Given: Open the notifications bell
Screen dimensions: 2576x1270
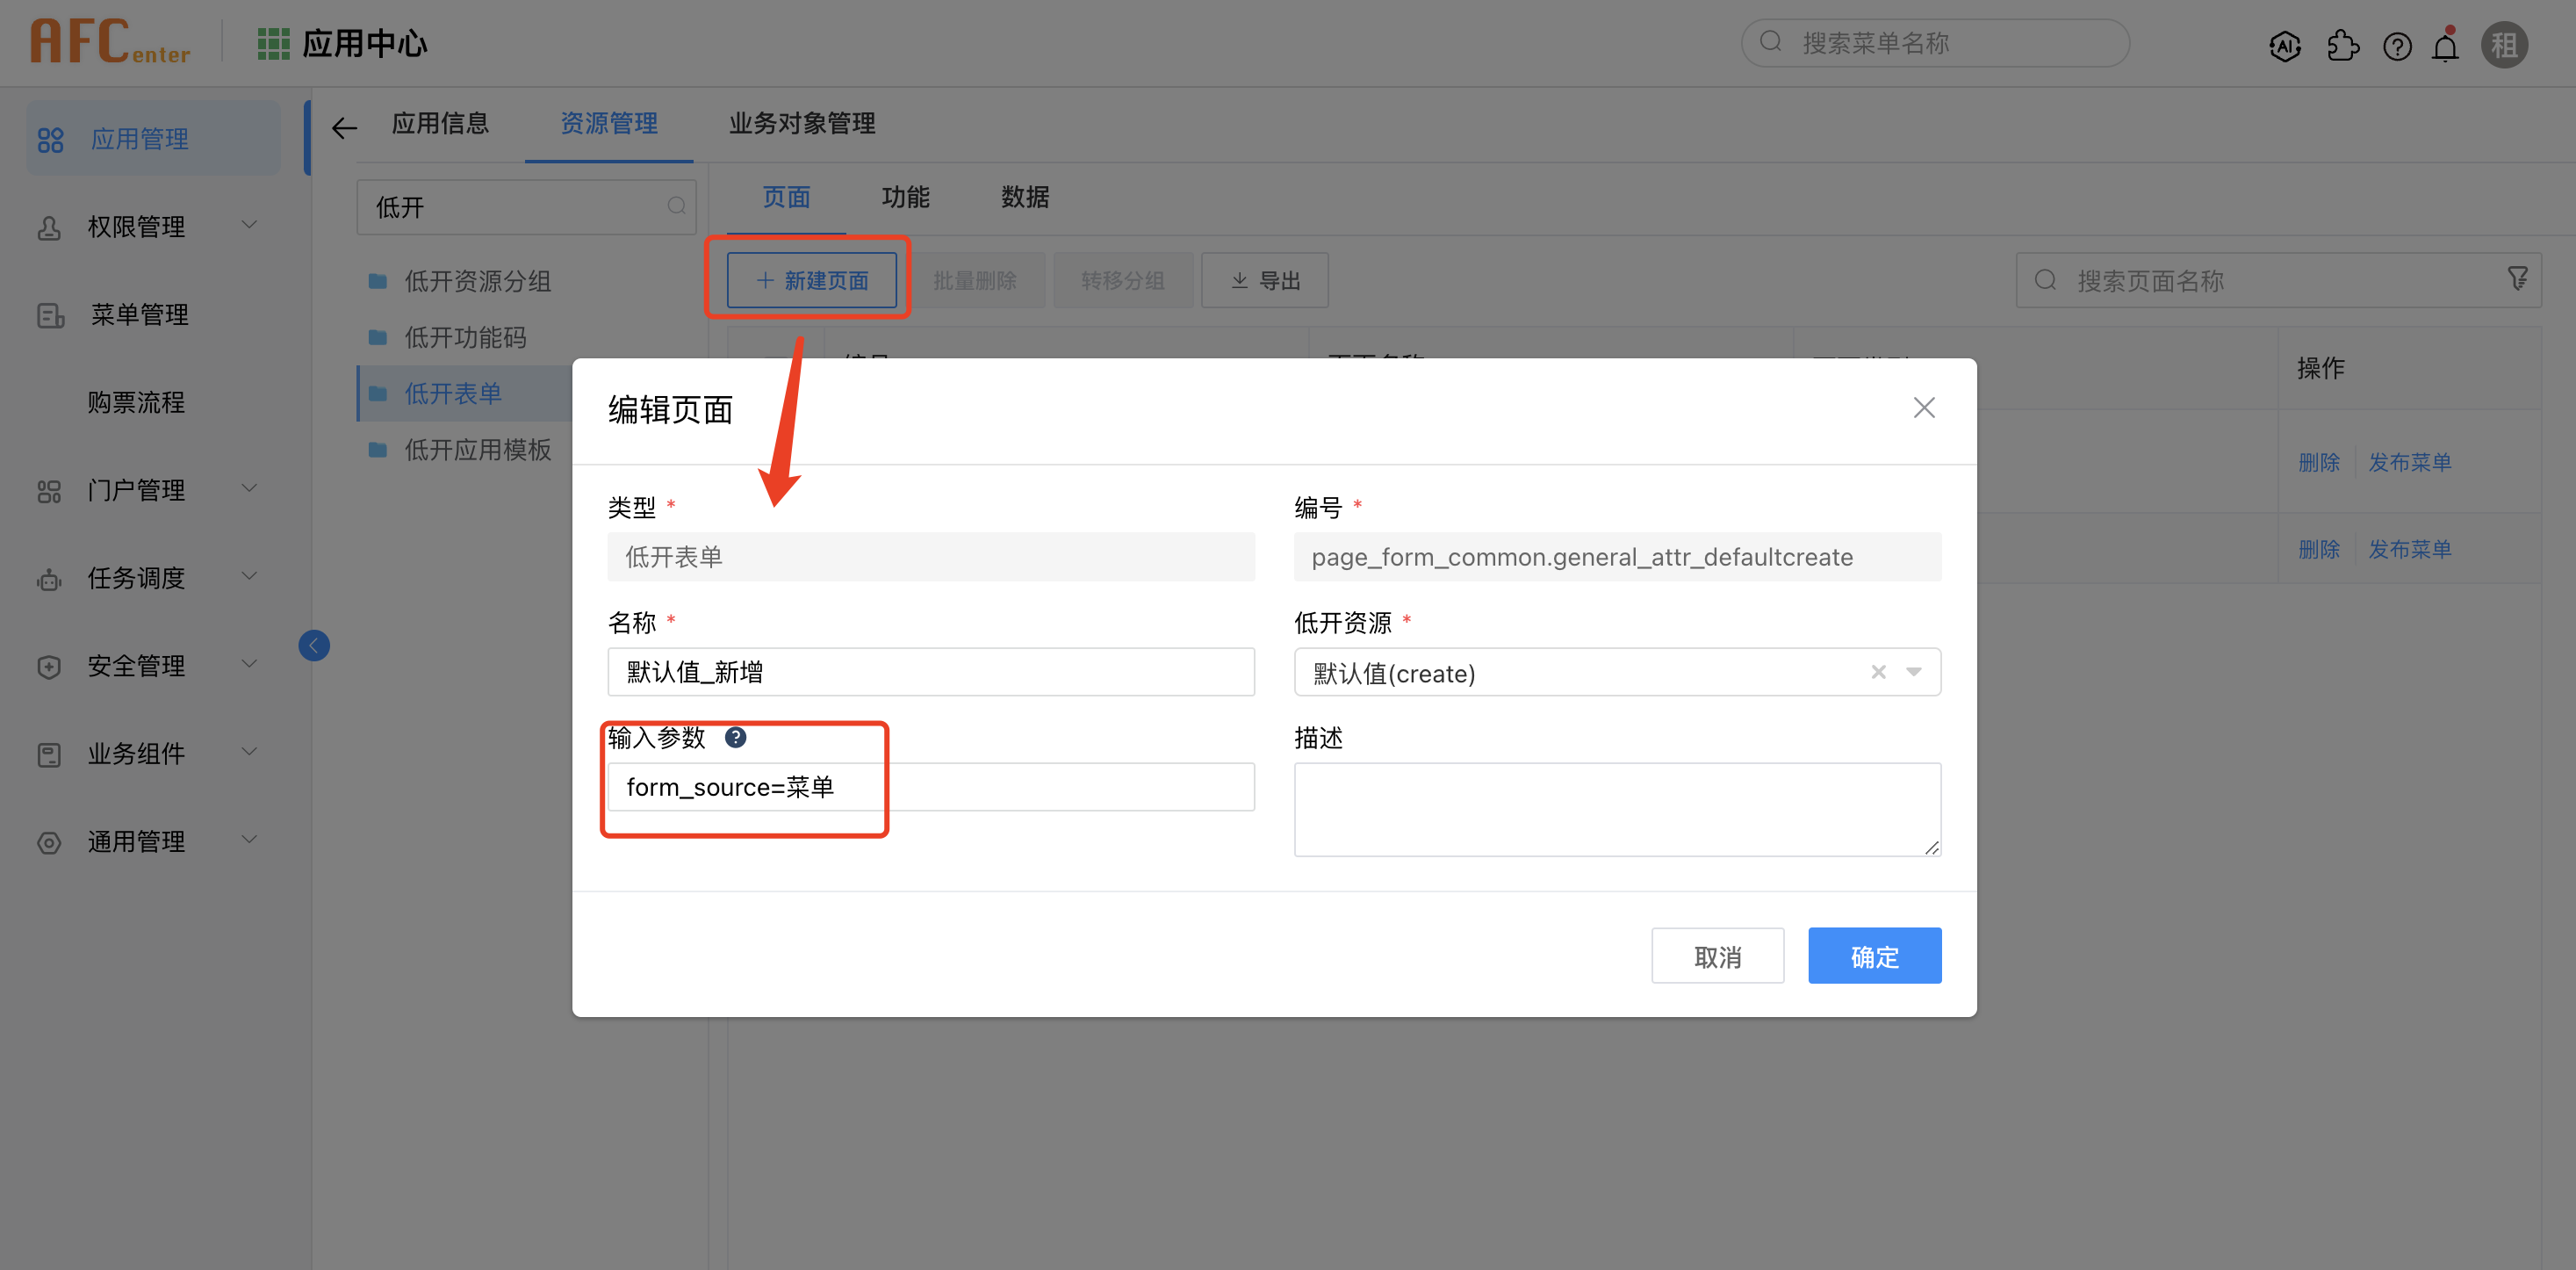Looking at the screenshot, I should [x=2445, y=46].
